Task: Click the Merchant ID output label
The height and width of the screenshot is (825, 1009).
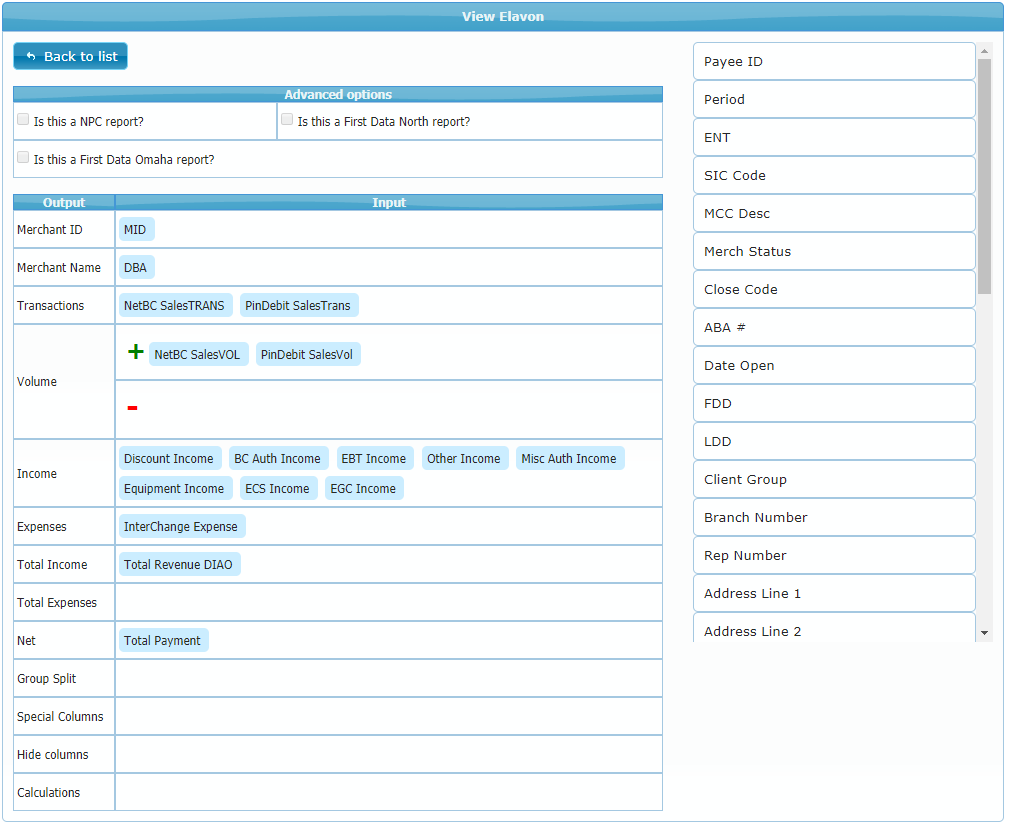Action: [x=50, y=230]
